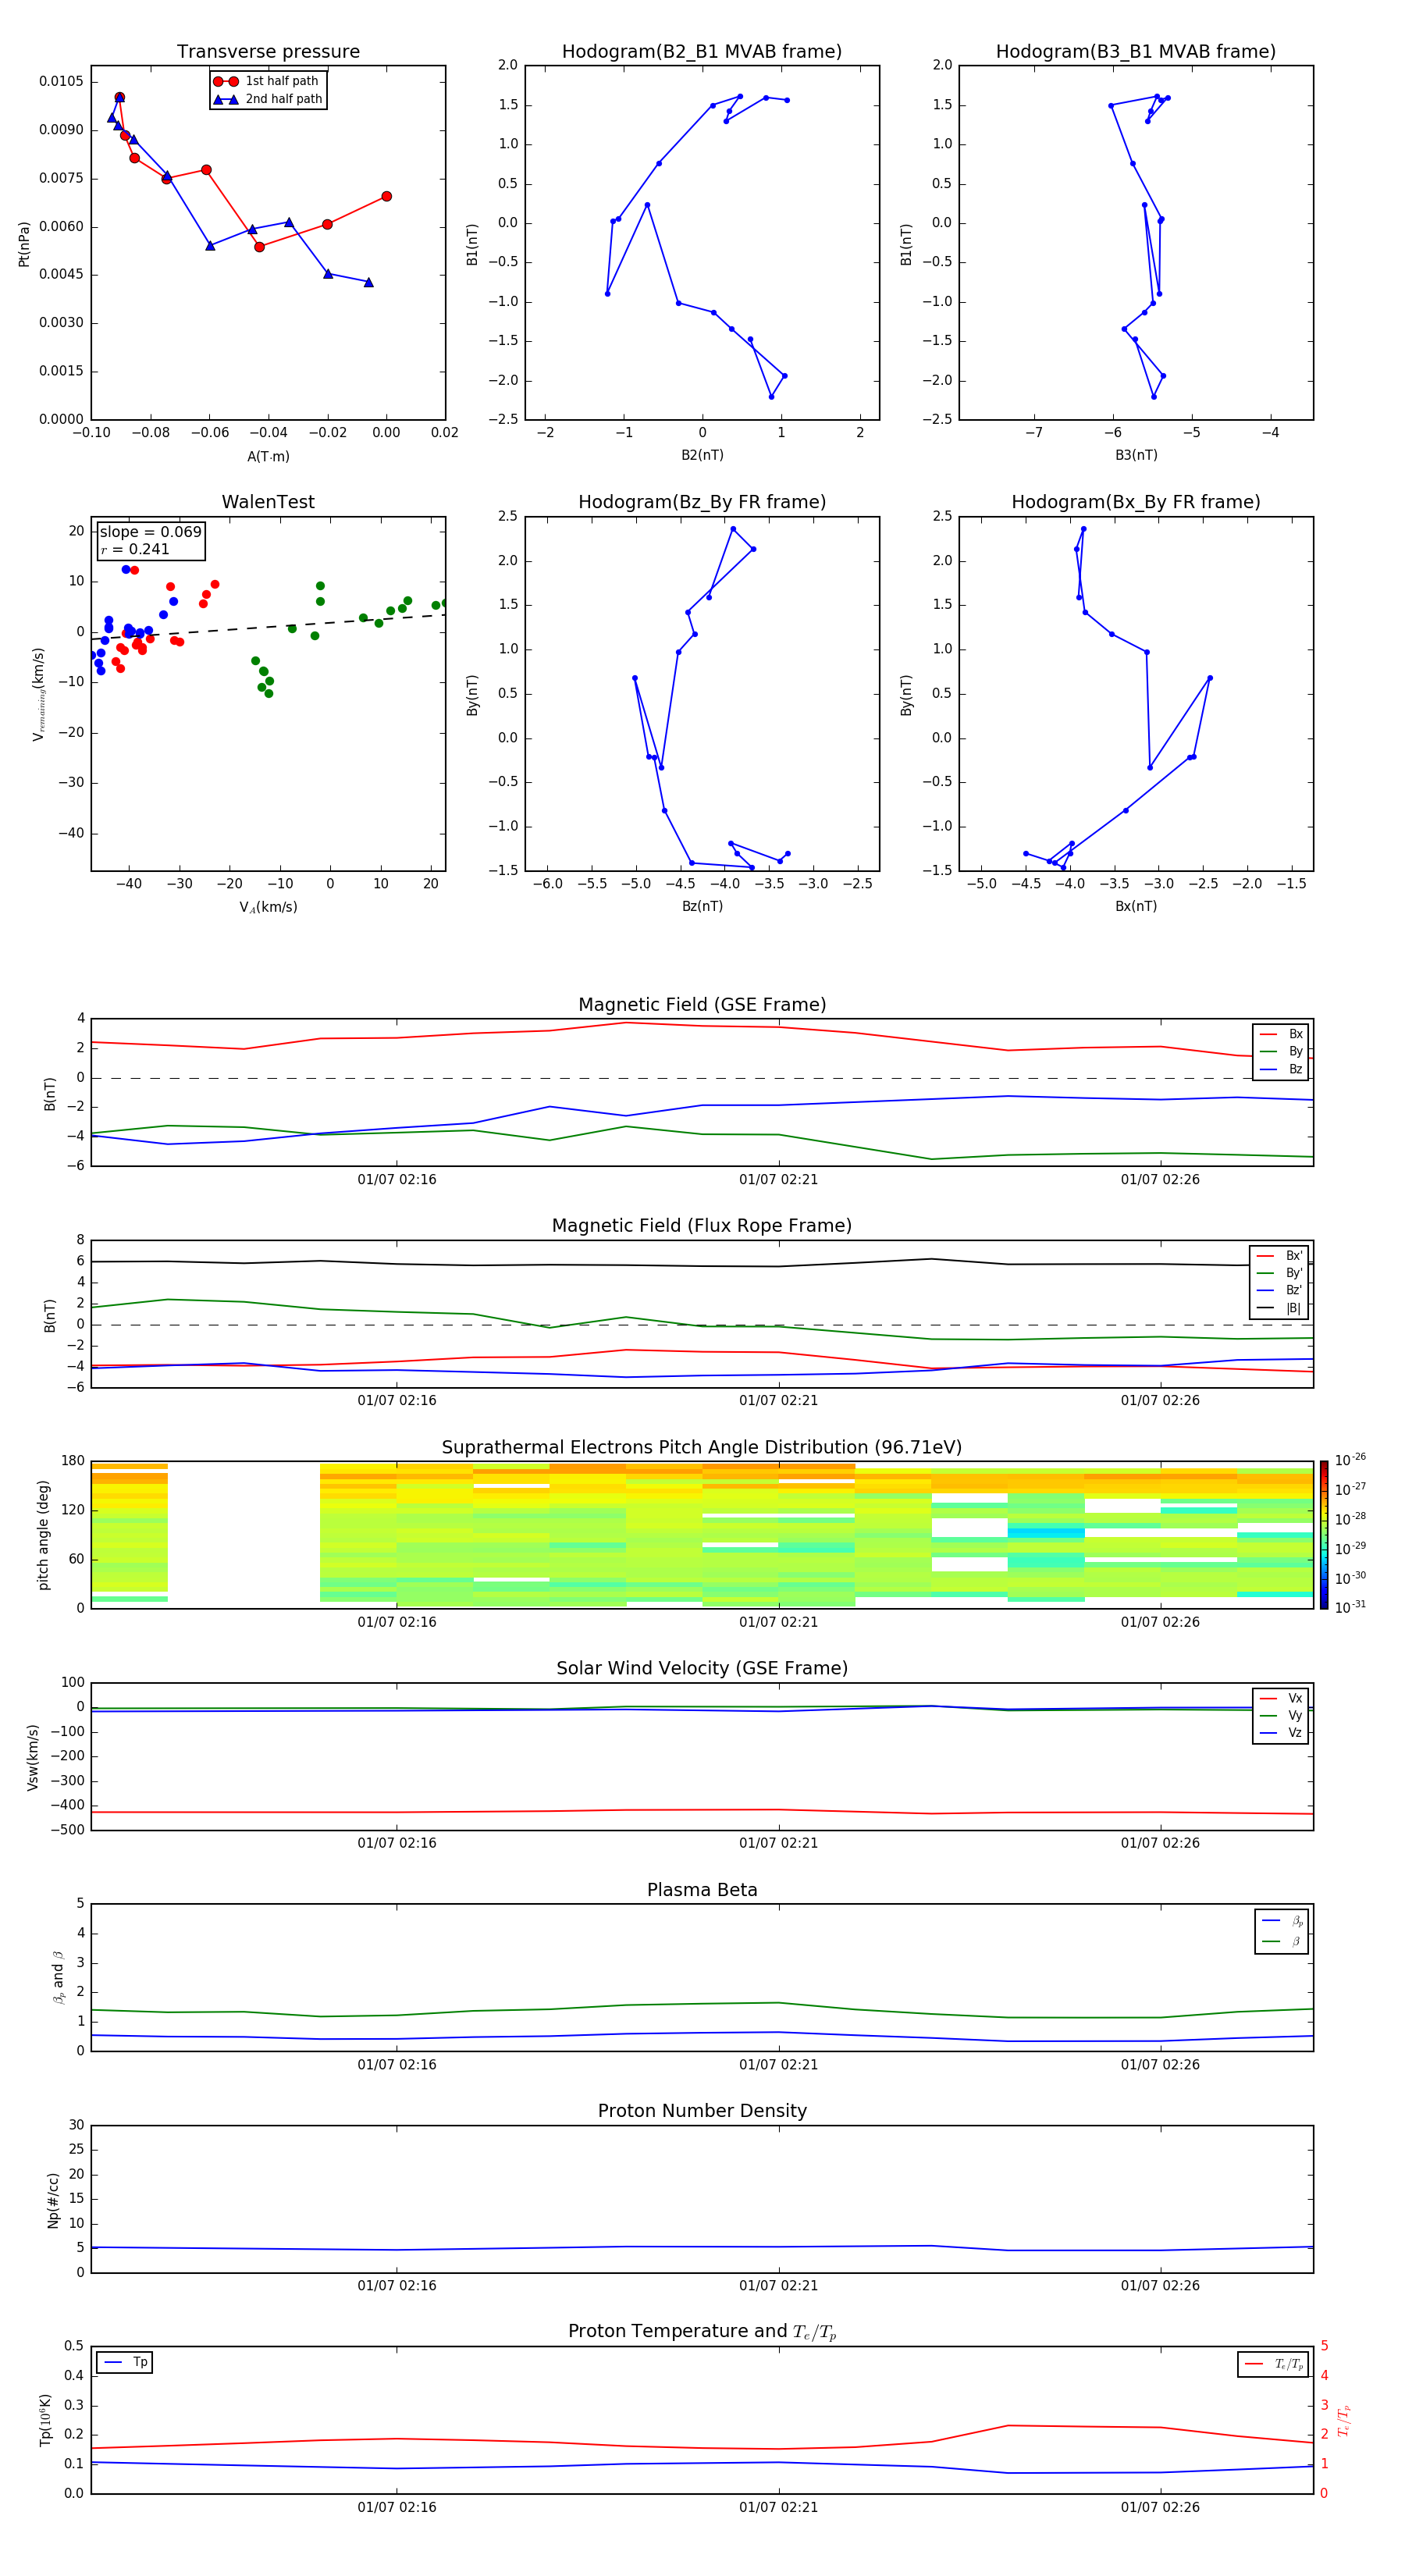Click the 'Vsw(km/s)' axis label
Viewport: 1405px width, 2576px height.
click(x=33, y=1757)
